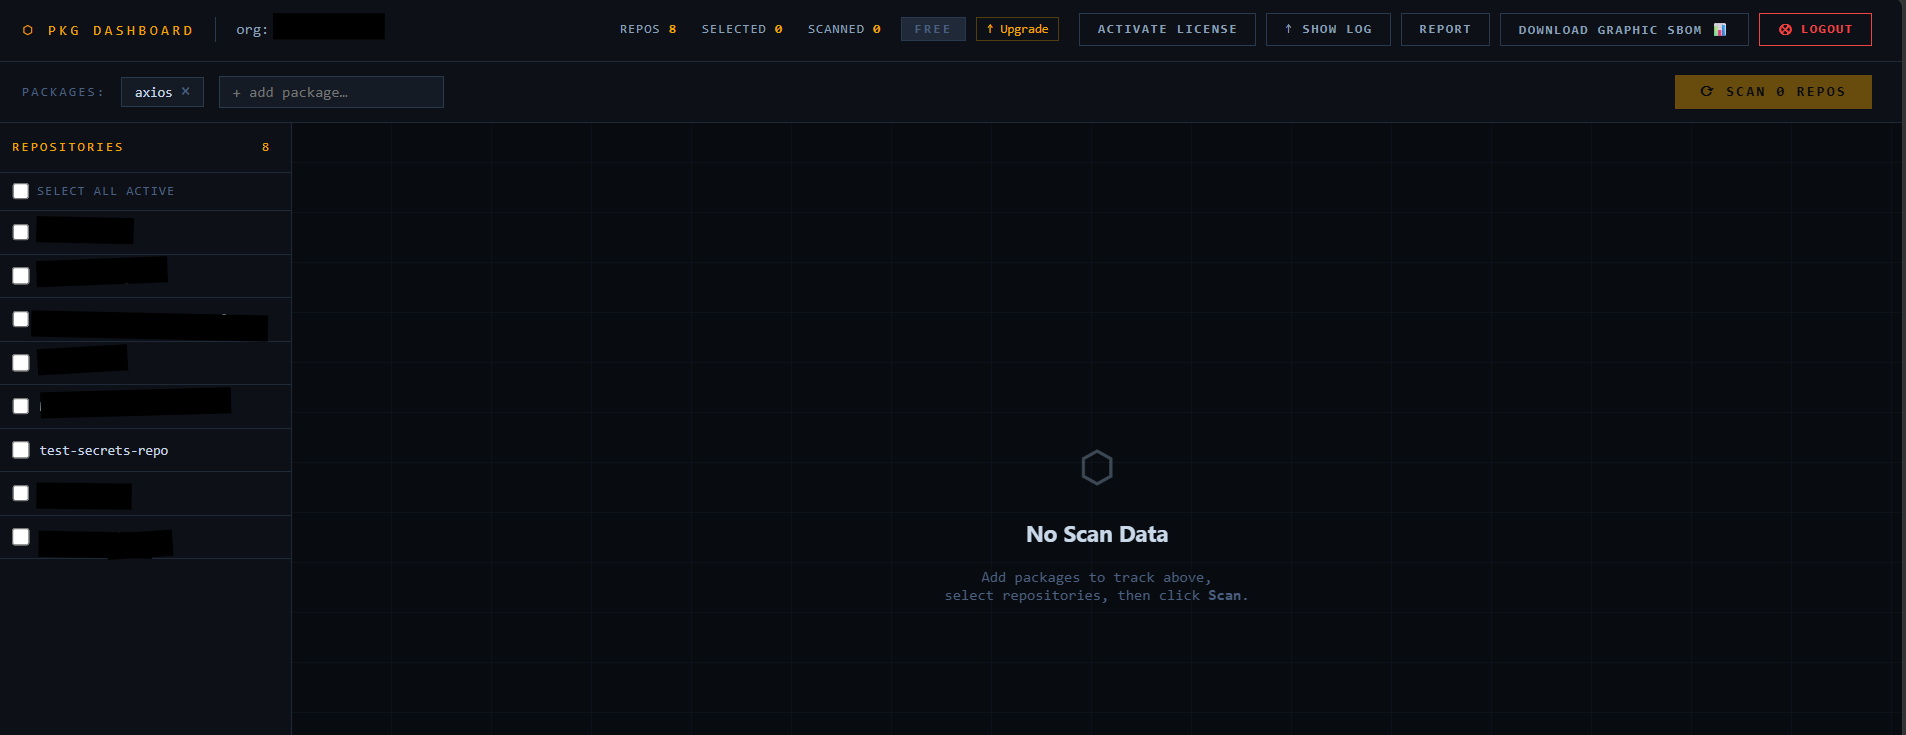Viewport: 1906px width, 735px height.
Task: Click the refresh icon on Scan Repos button
Action: [x=1707, y=91]
